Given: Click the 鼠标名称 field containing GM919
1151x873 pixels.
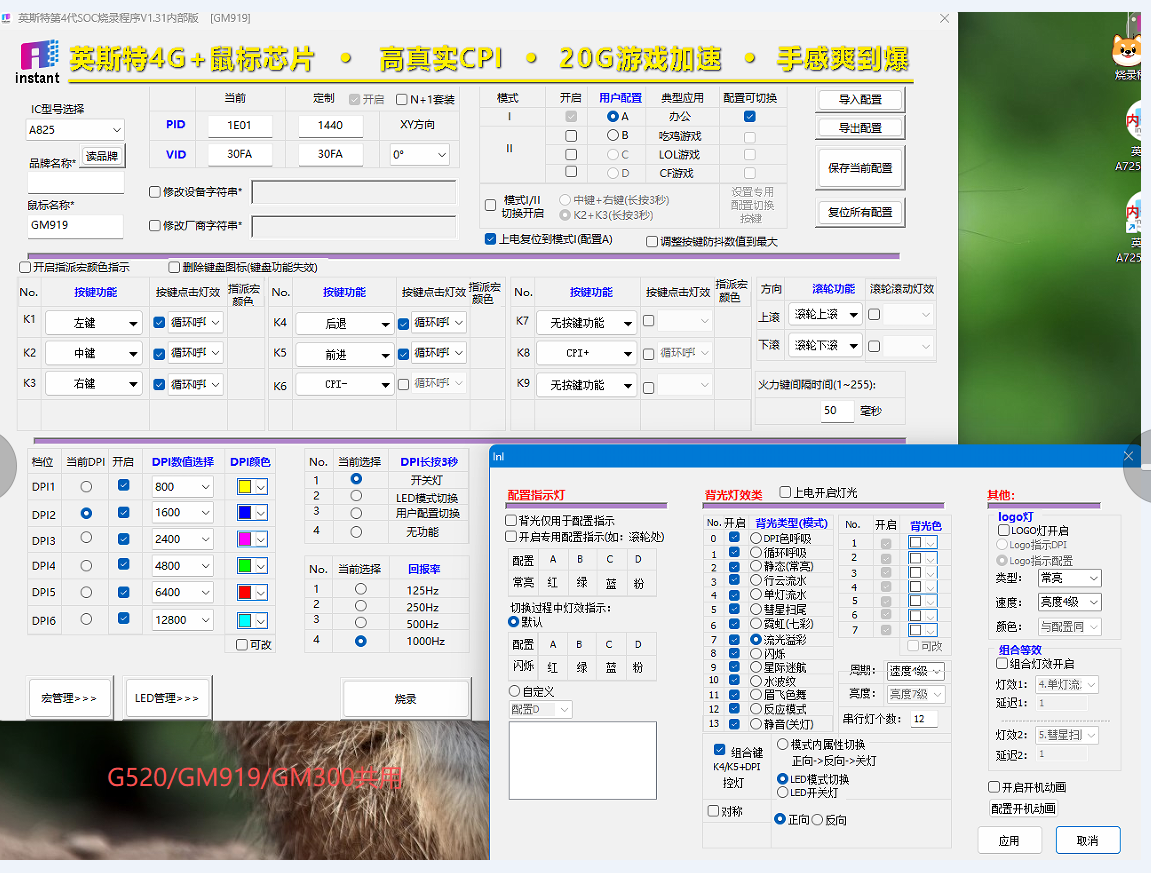Looking at the screenshot, I should tap(75, 226).
